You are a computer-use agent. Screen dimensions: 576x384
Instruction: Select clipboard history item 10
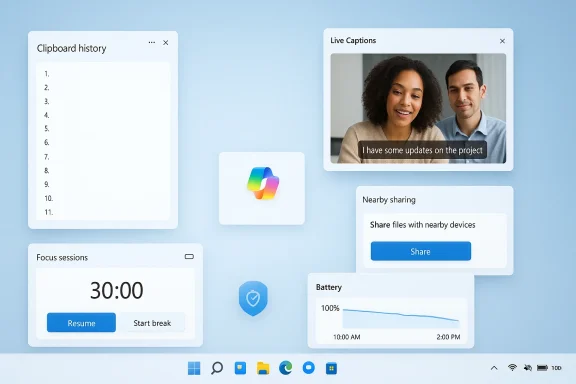click(103, 198)
